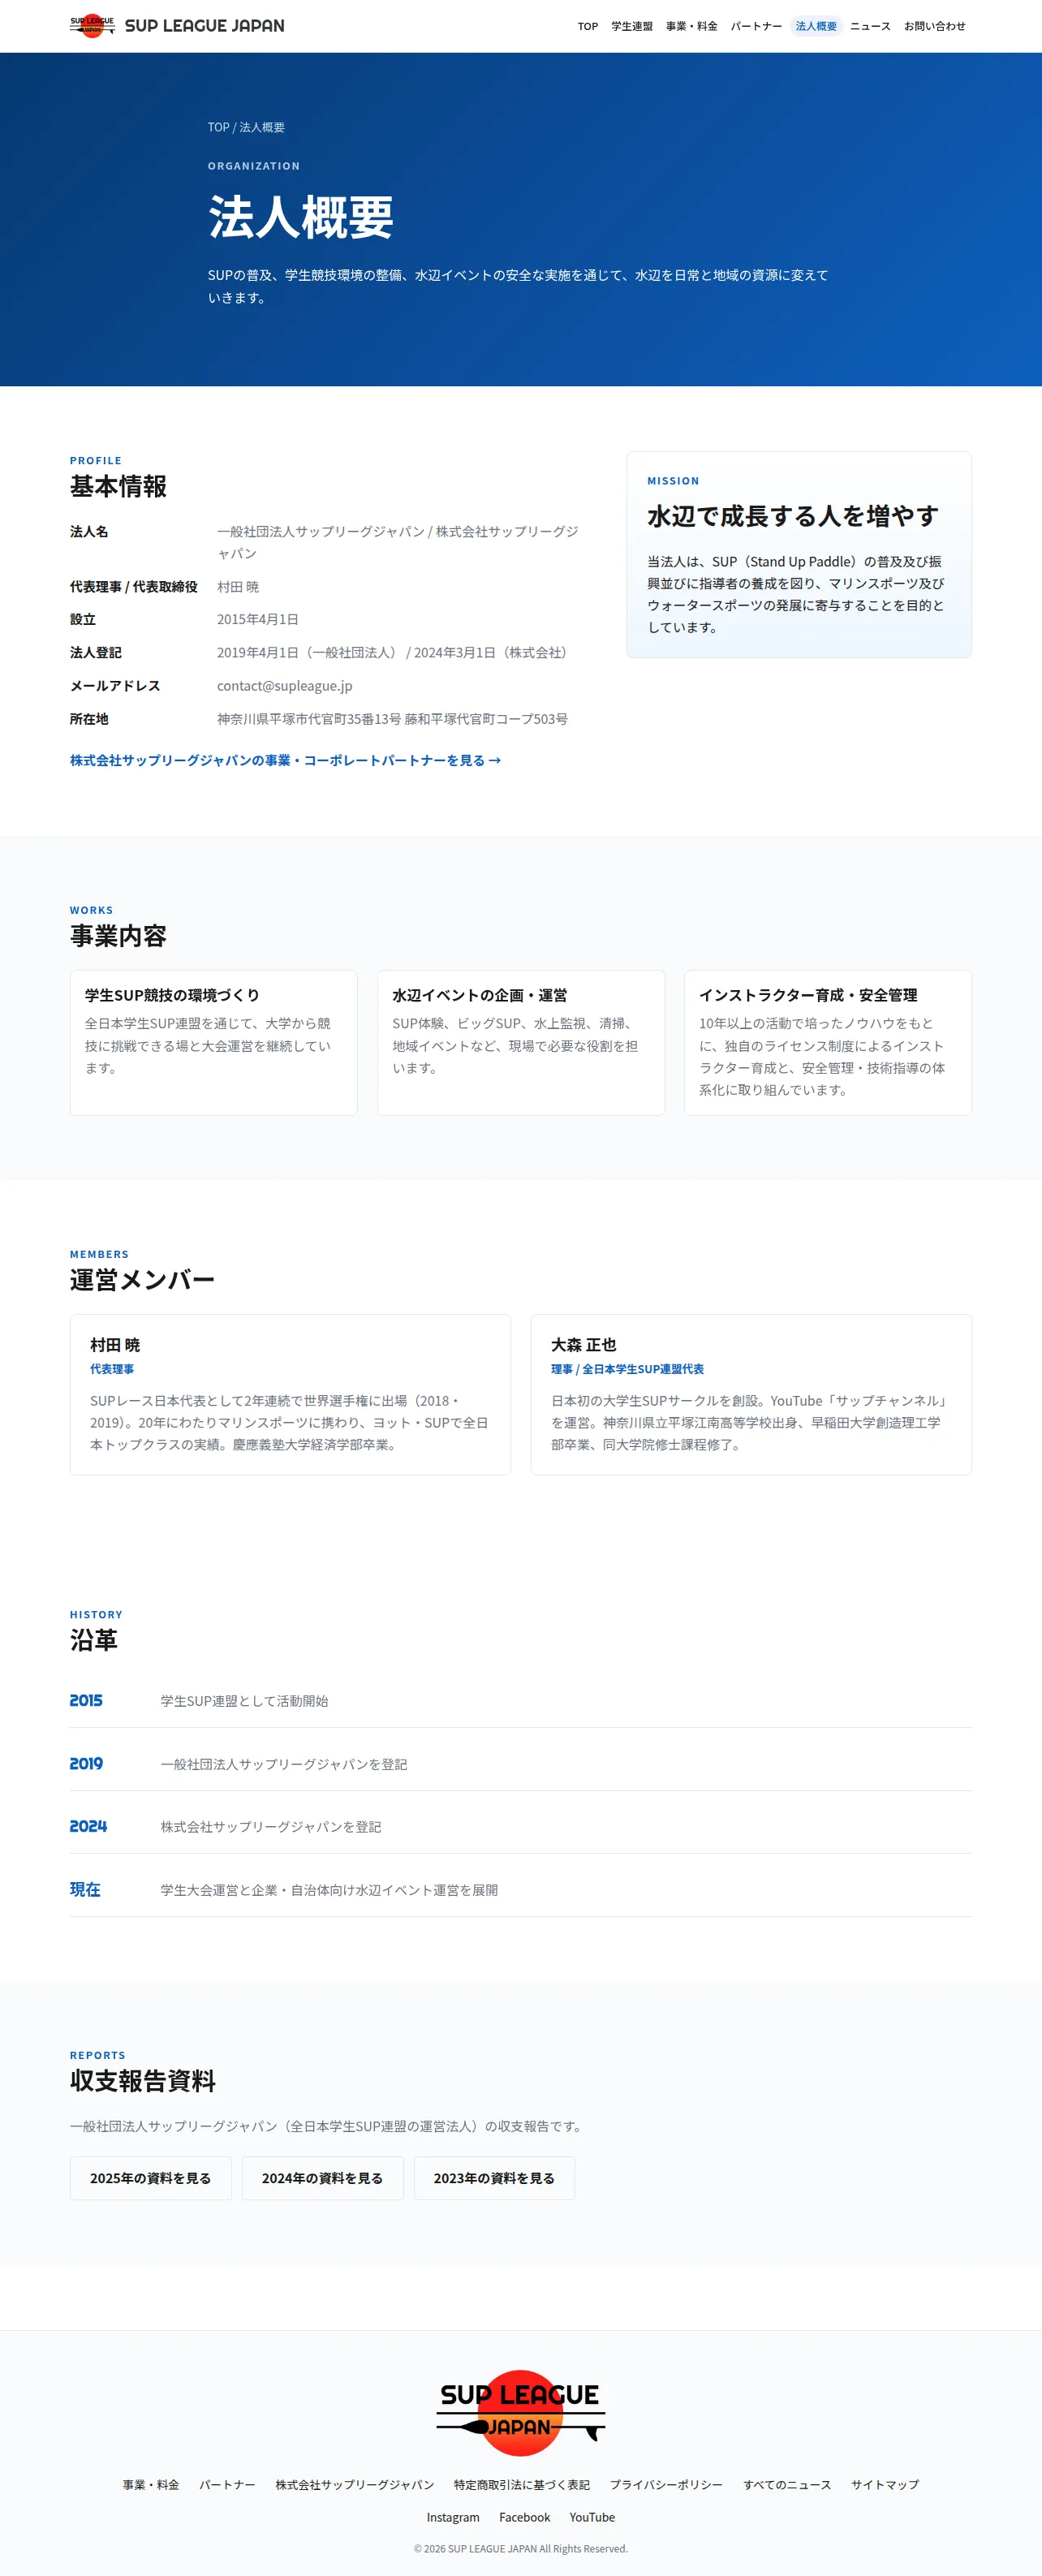Viewport: 1042px width, 2576px height.
Task: Select the 水辺イベントの企画・運営 card
Action: [521, 1042]
